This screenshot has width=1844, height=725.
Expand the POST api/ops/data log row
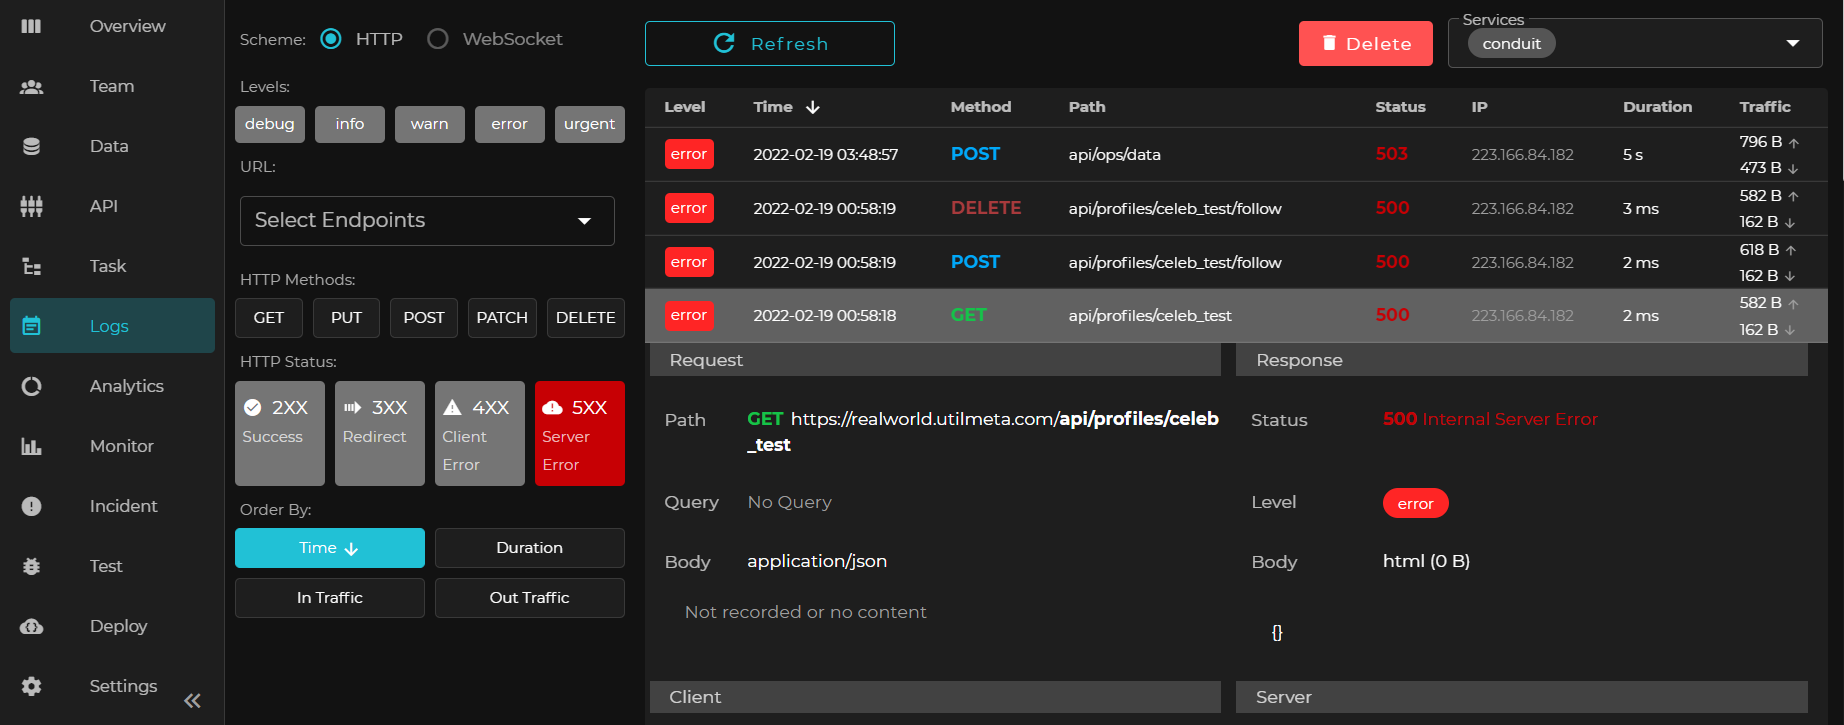1236,154
